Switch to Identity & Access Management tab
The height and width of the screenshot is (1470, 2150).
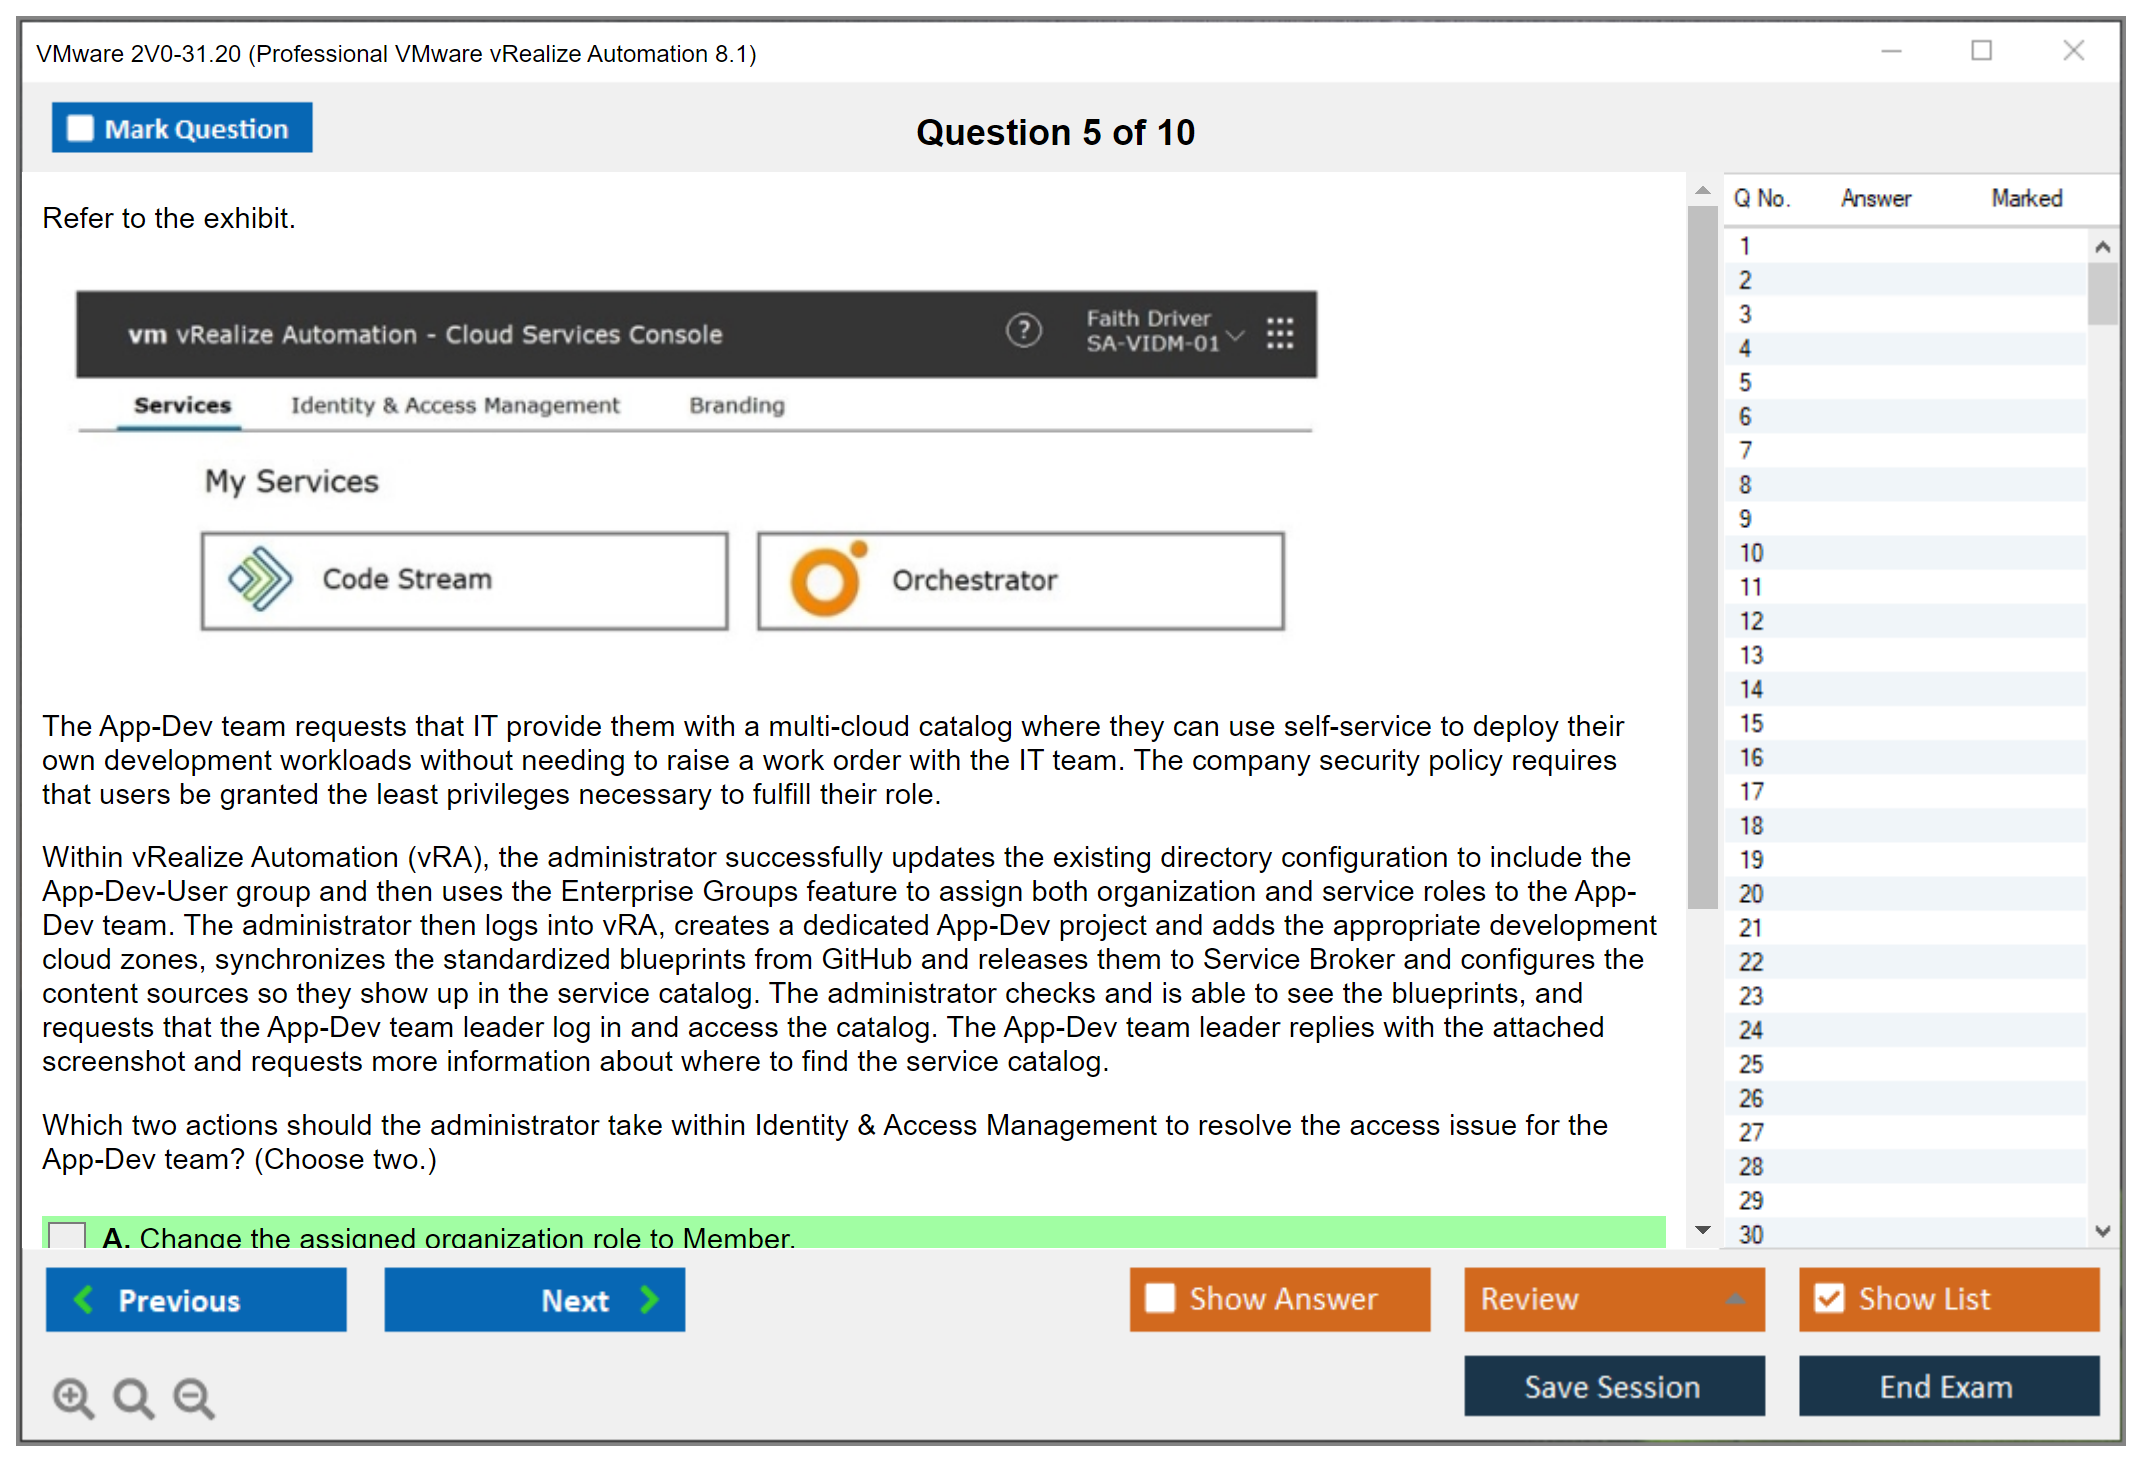pyautogui.click(x=455, y=405)
